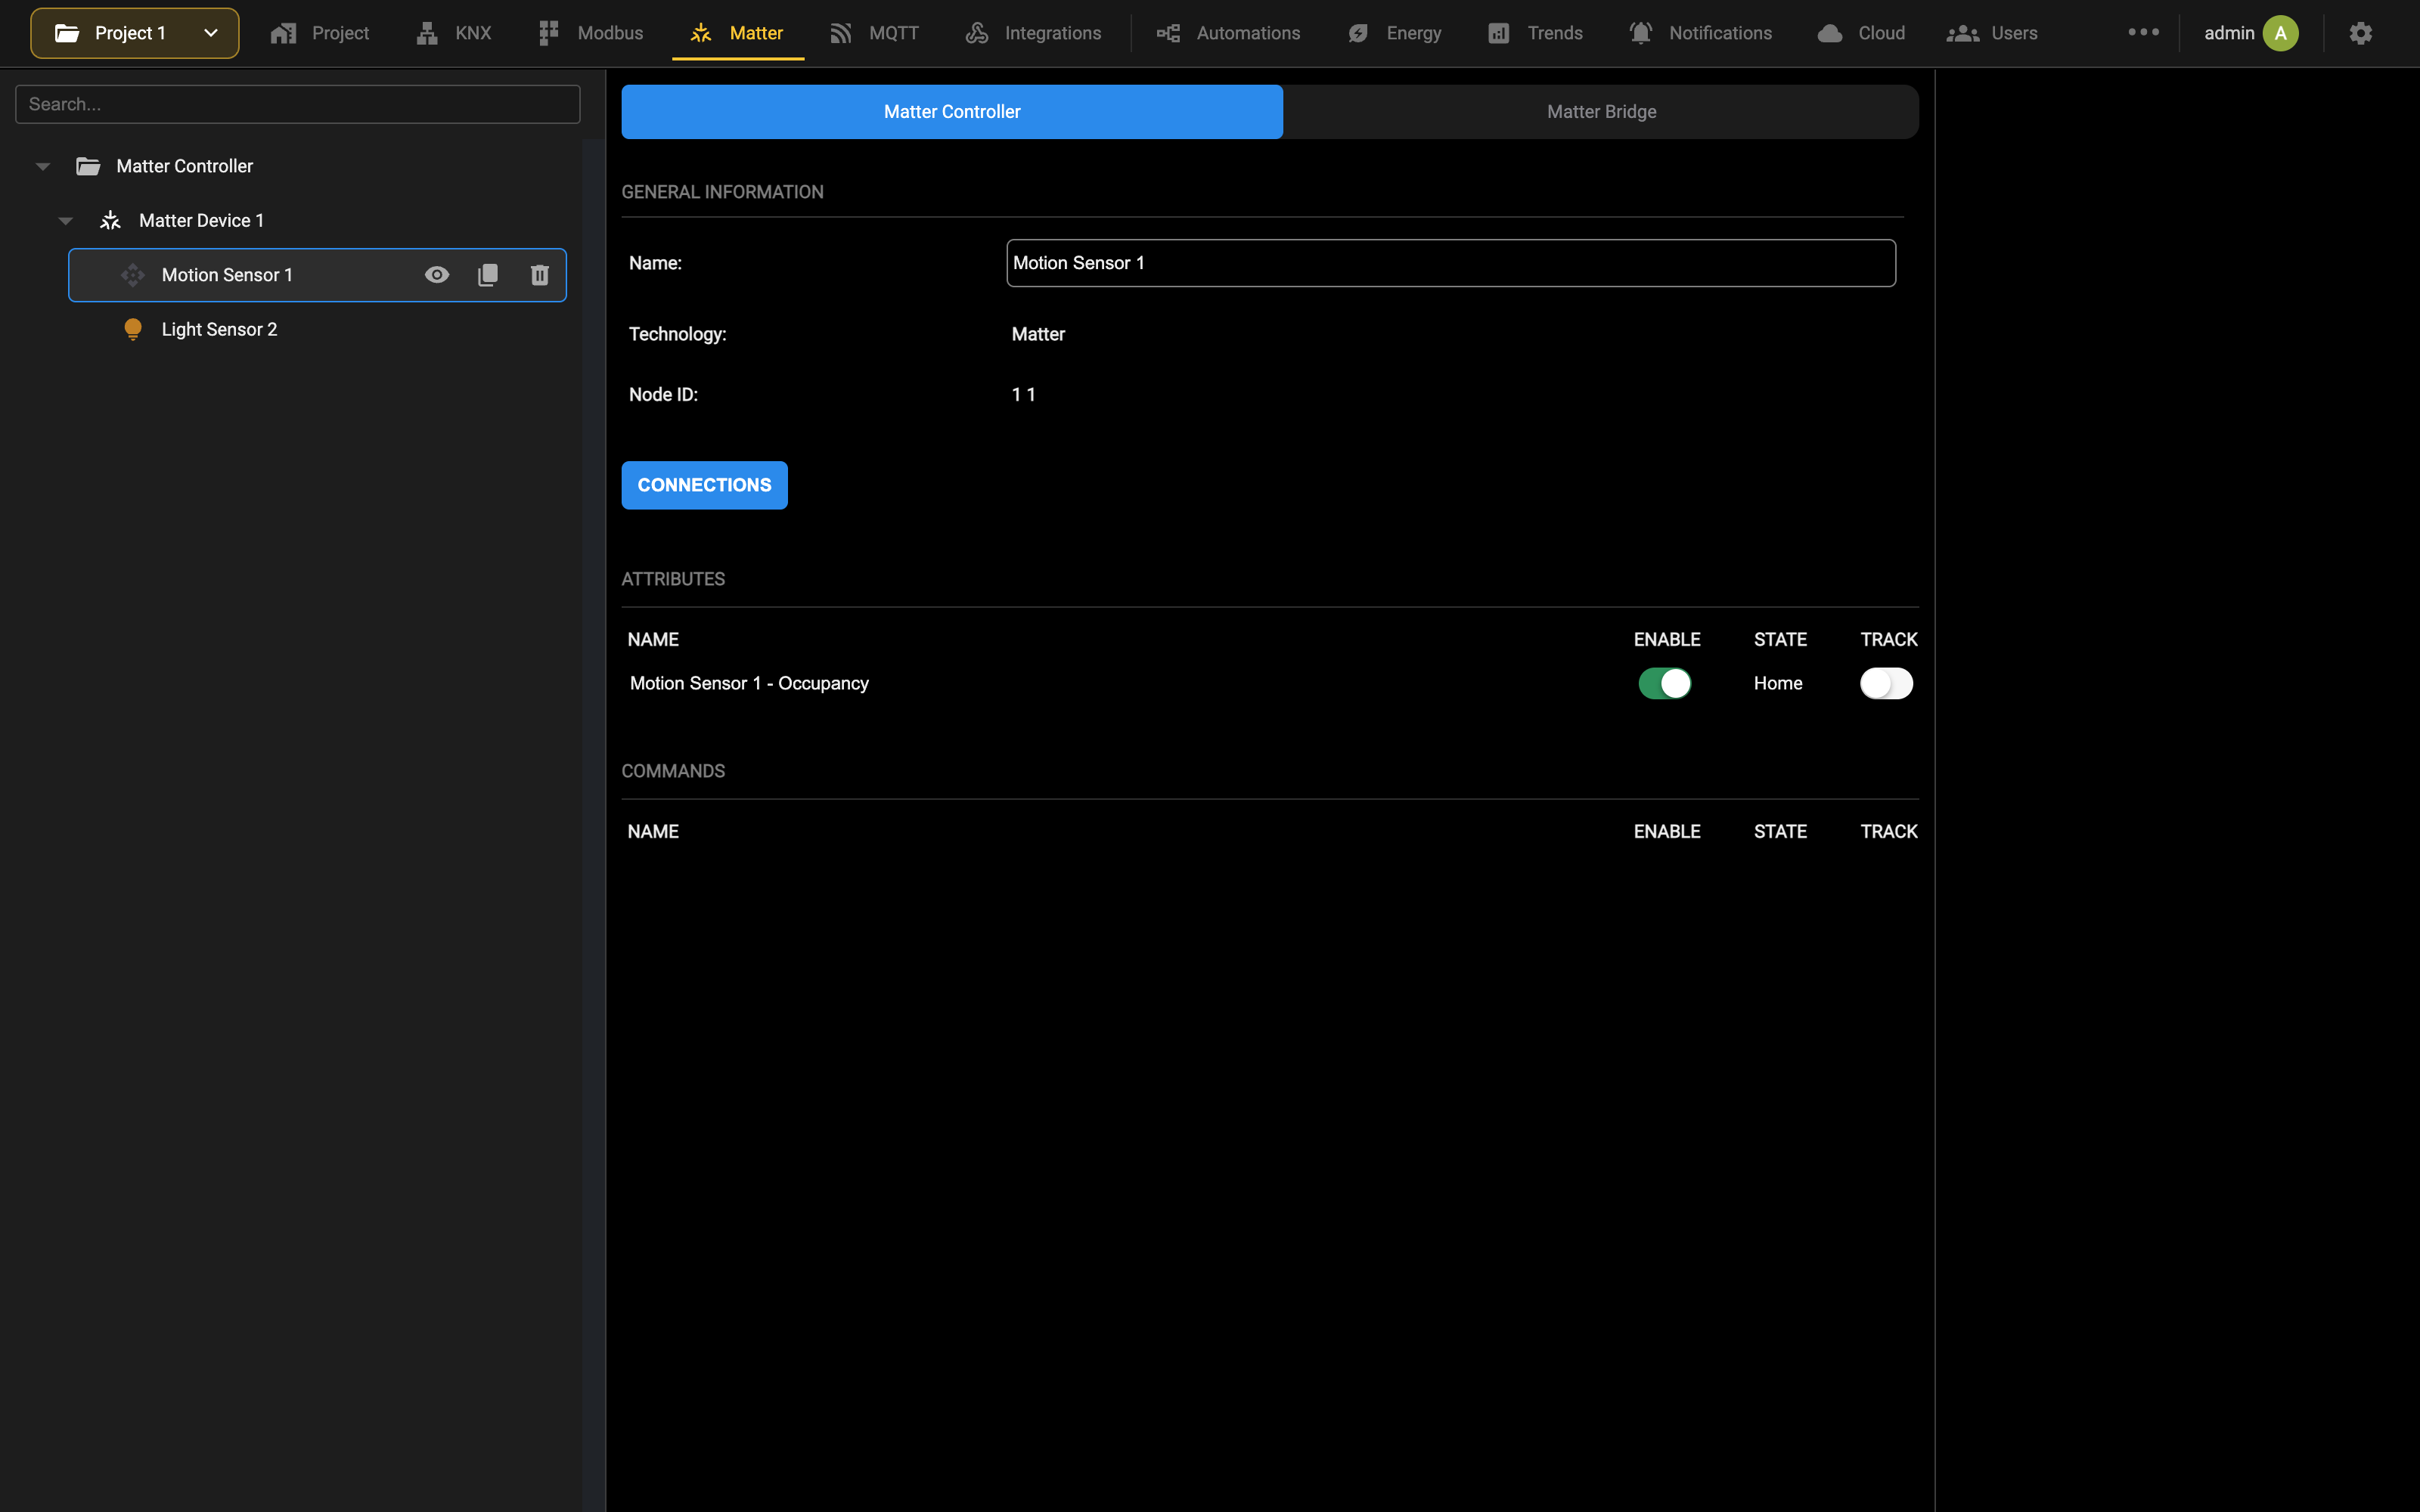Click the Motion Sensor 1 sensor icon
The image size is (2420, 1512).
click(x=133, y=275)
